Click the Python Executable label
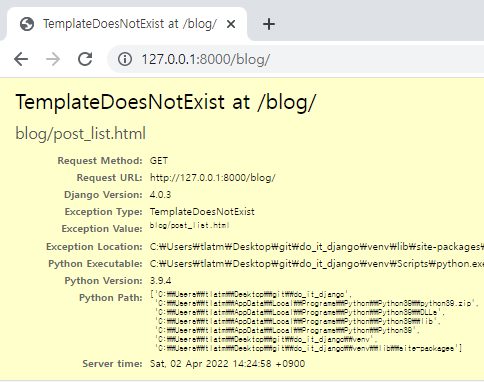484x382 pixels. pos(95,264)
